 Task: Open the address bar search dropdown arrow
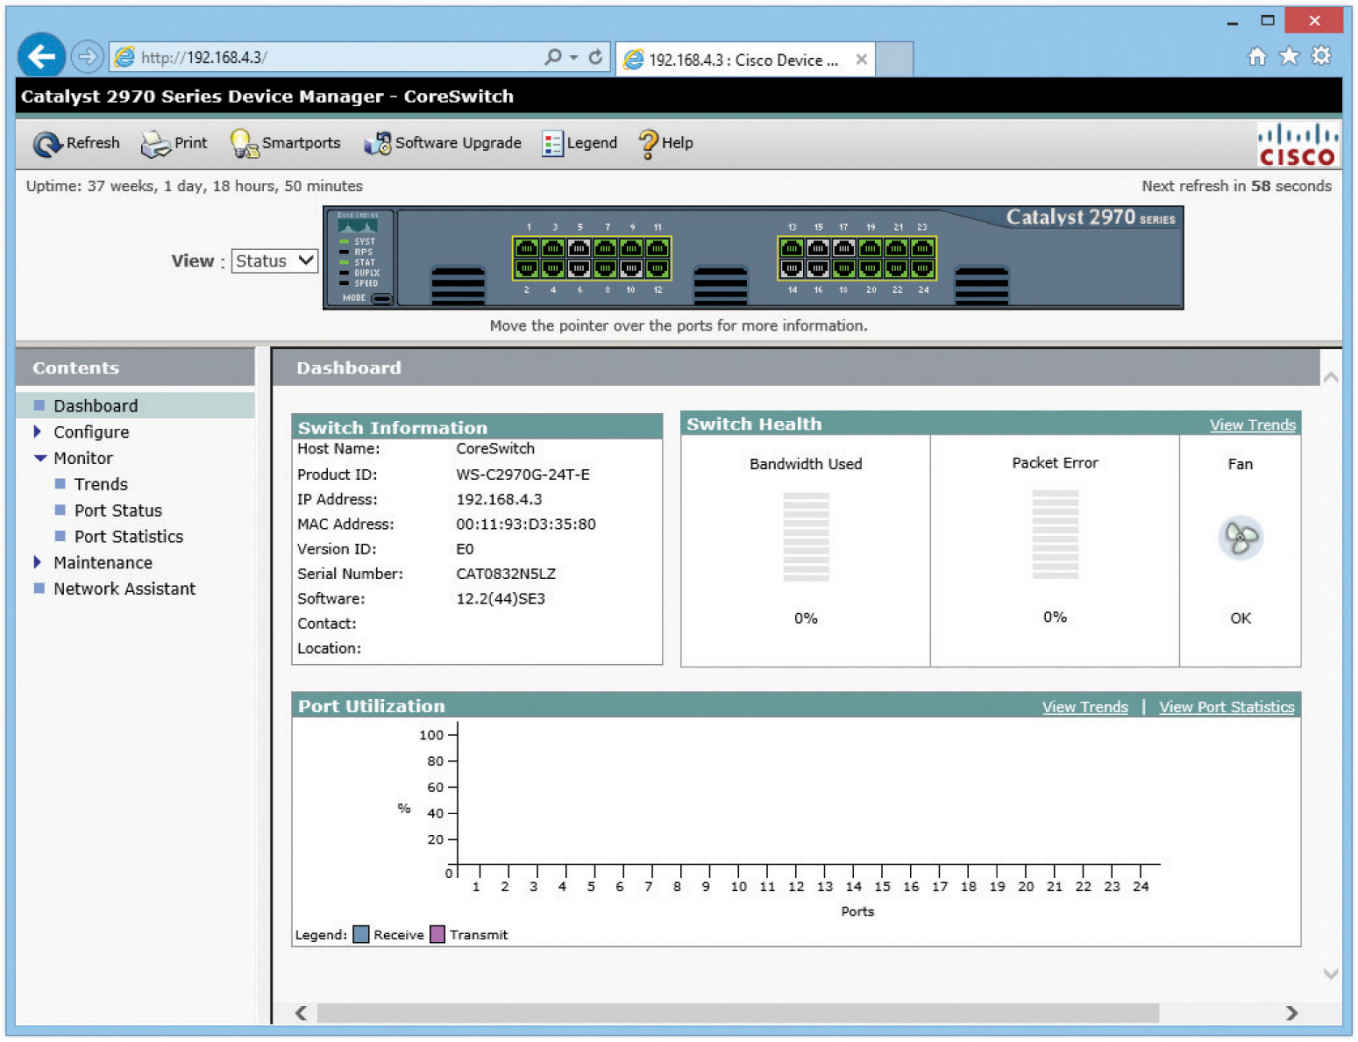(x=574, y=58)
